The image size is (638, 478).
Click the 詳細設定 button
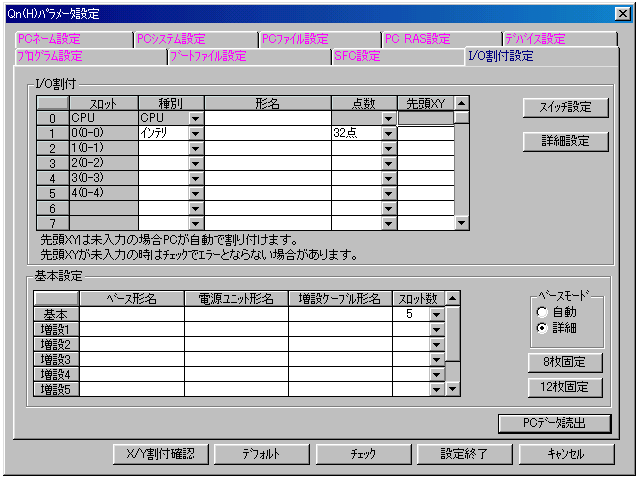(x=565, y=141)
